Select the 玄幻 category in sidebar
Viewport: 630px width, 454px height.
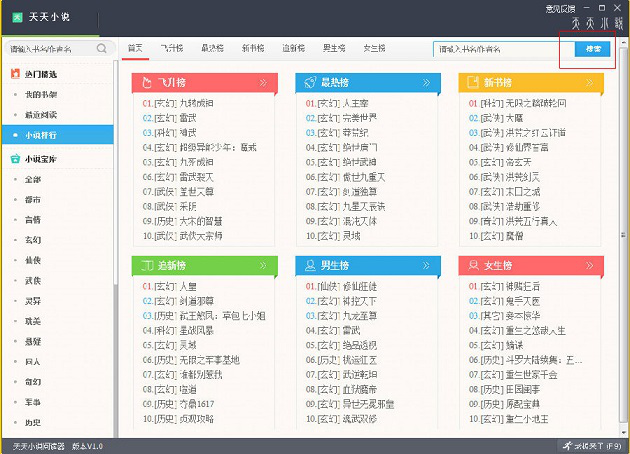[33, 240]
